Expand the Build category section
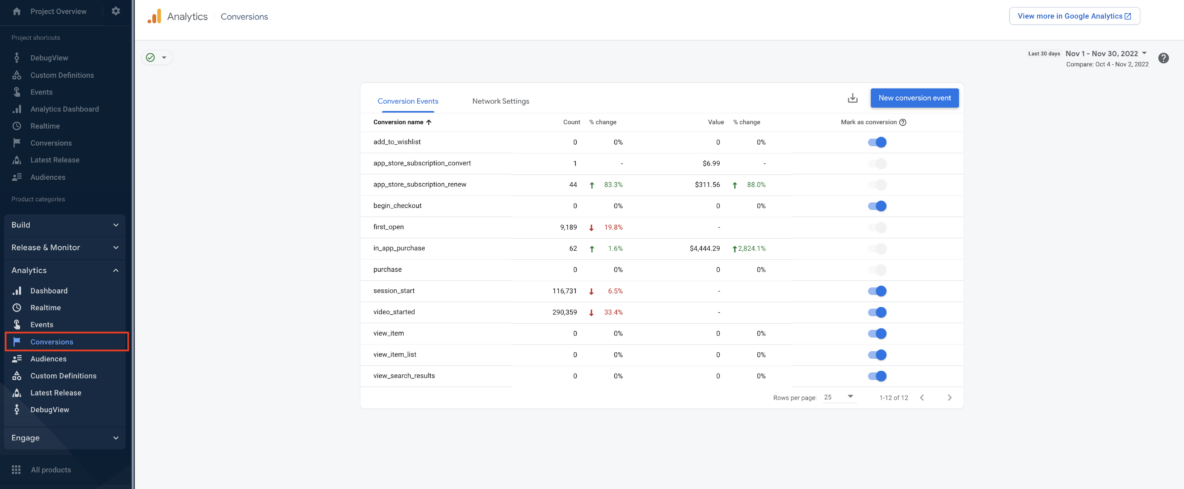Viewport: 1184px width, 489px height. click(65, 225)
